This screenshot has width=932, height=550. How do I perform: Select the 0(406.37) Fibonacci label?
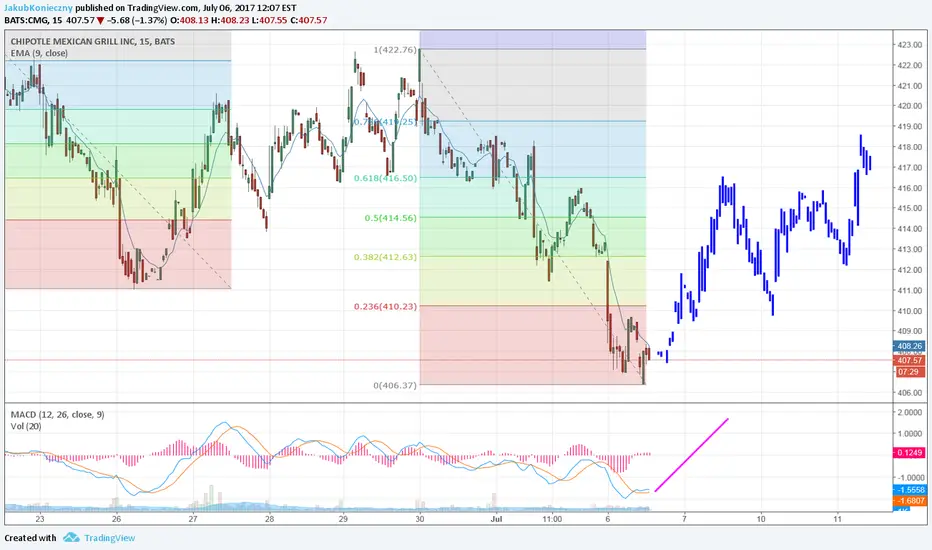395,385
